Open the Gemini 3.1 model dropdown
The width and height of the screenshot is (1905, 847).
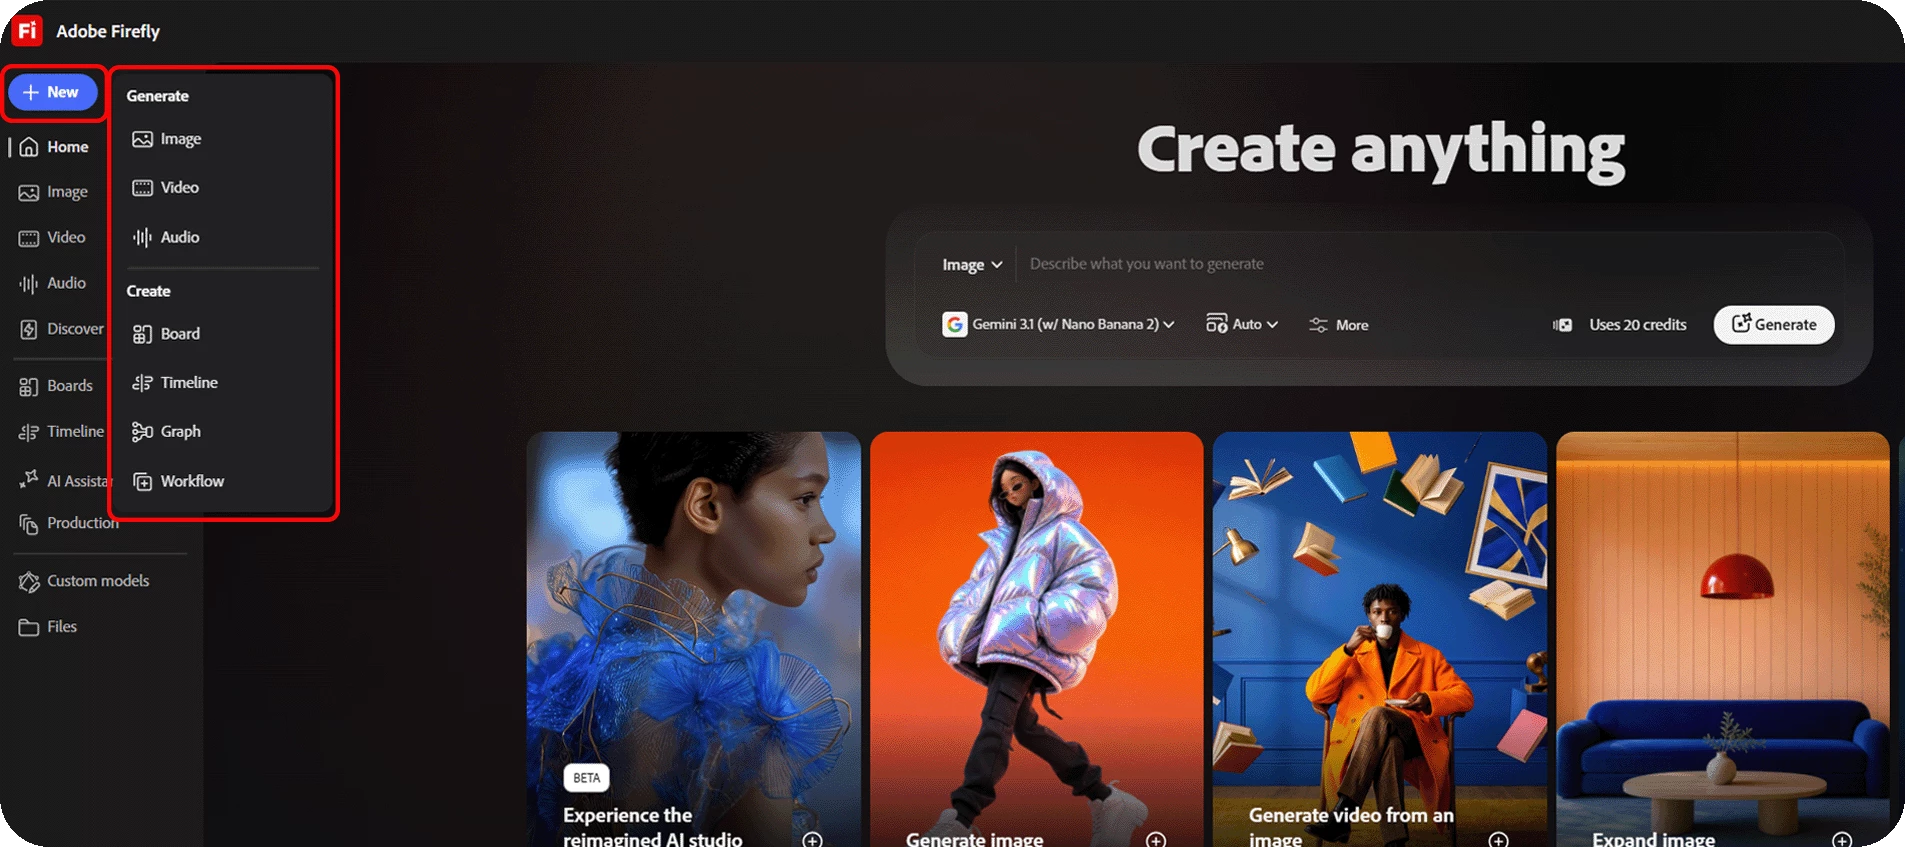tap(1059, 325)
